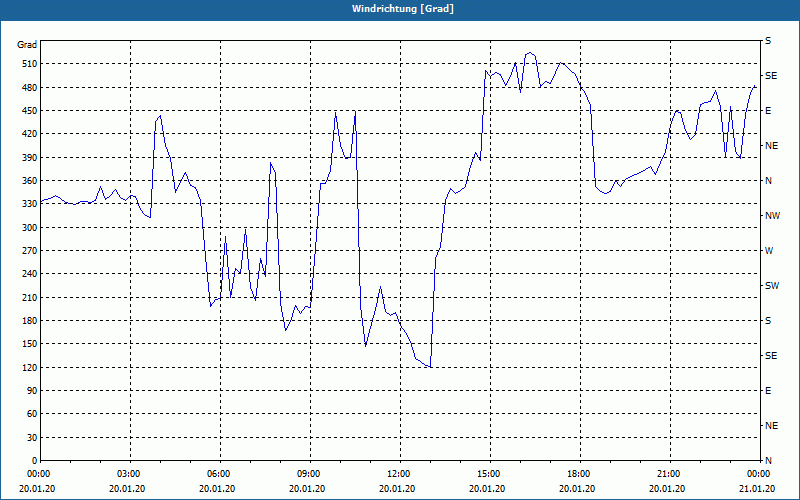Select the E compass label level with 450
The width and height of the screenshot is (800, 500).
[768, 111]
